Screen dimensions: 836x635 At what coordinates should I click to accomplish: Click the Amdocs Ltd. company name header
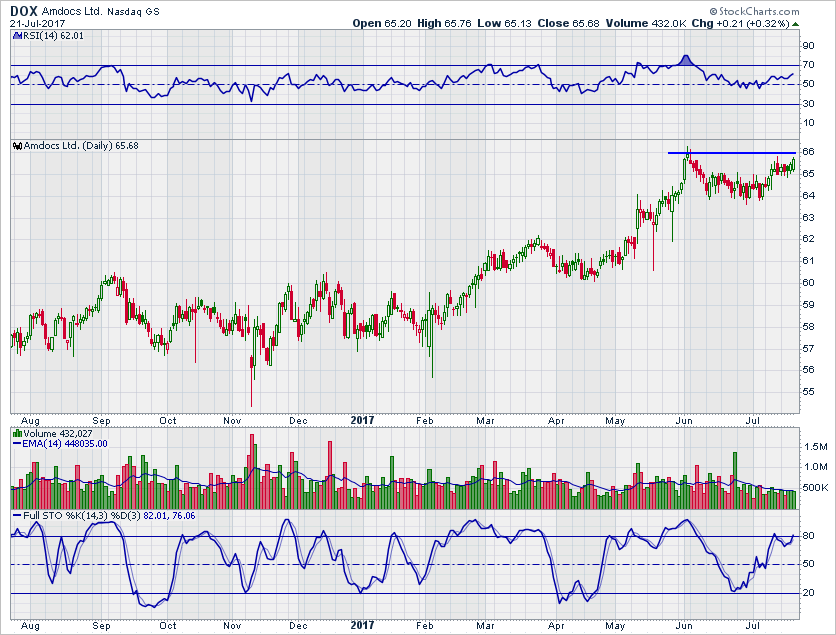[x=72, y=11]
